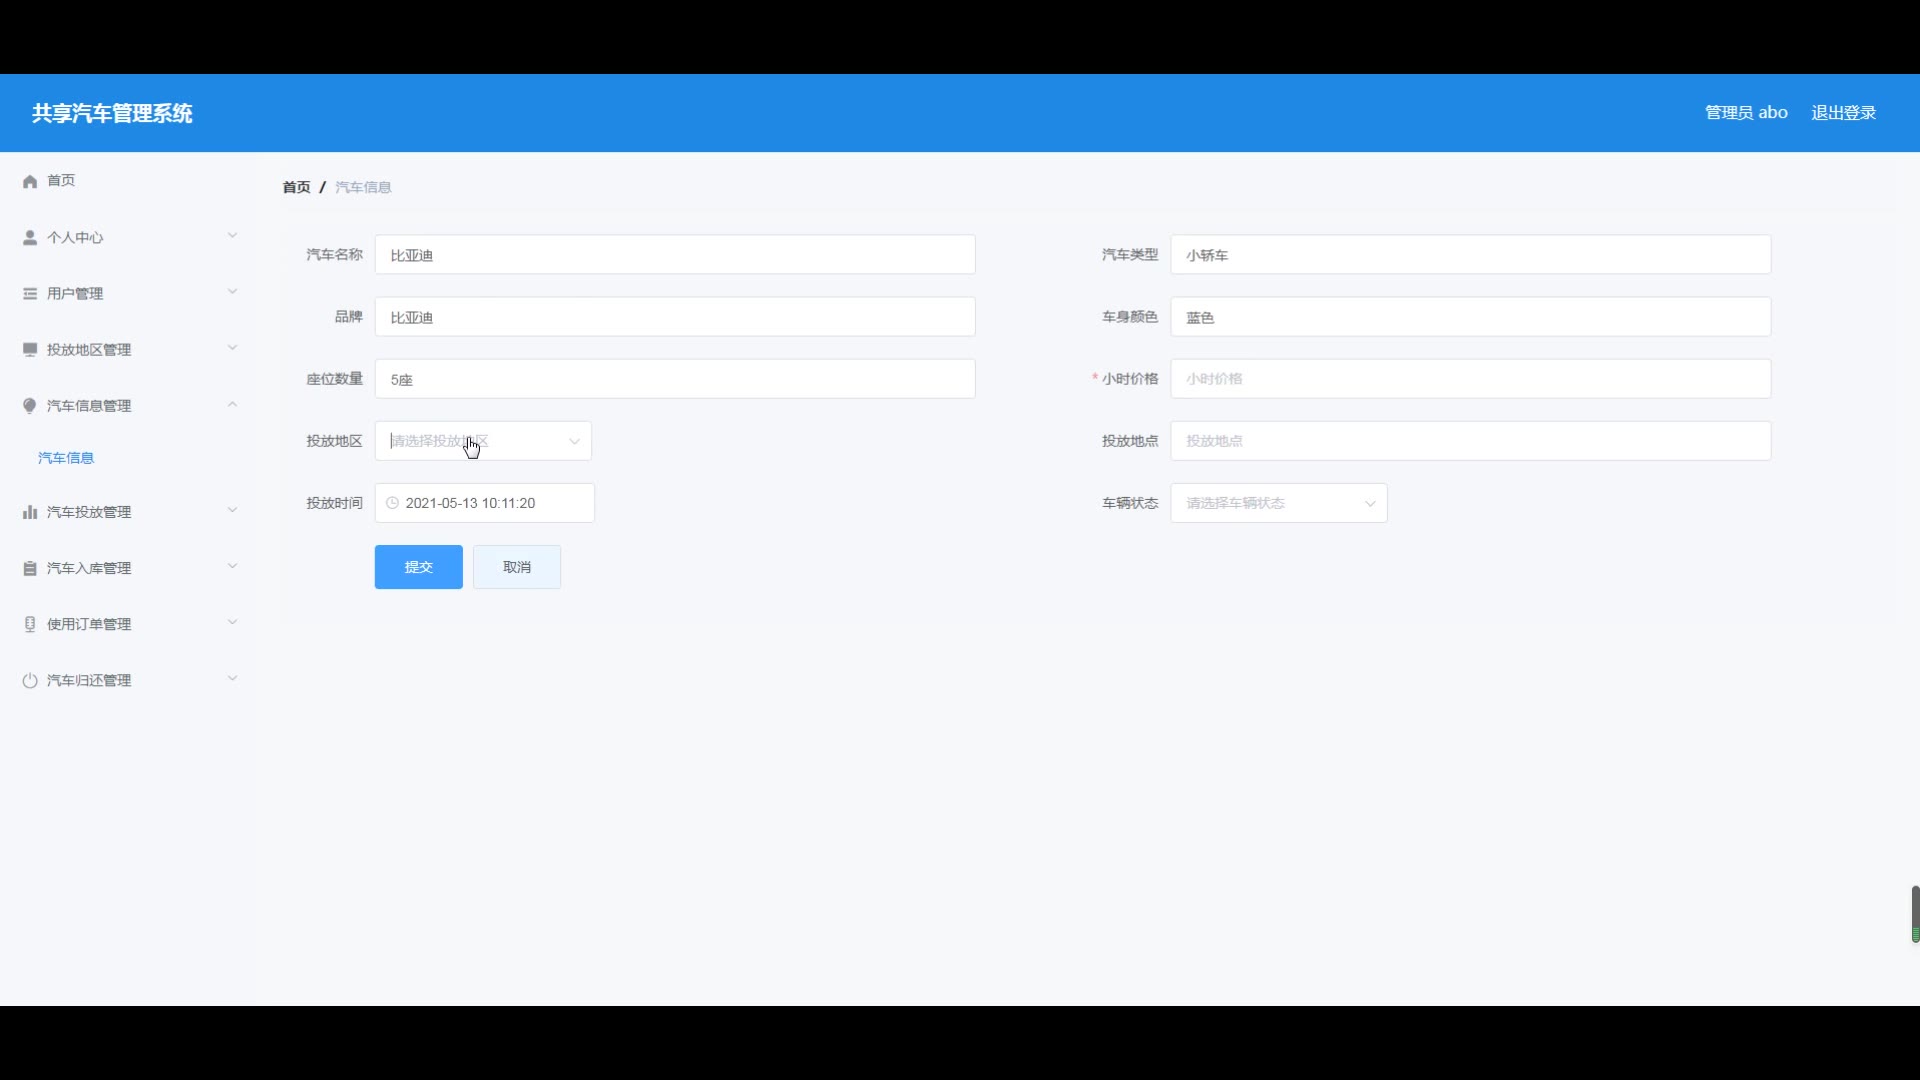Click the monitor icon for 投放地区管理
The width and height of the screenshot is (1920, 1080).
pos(30,349)
